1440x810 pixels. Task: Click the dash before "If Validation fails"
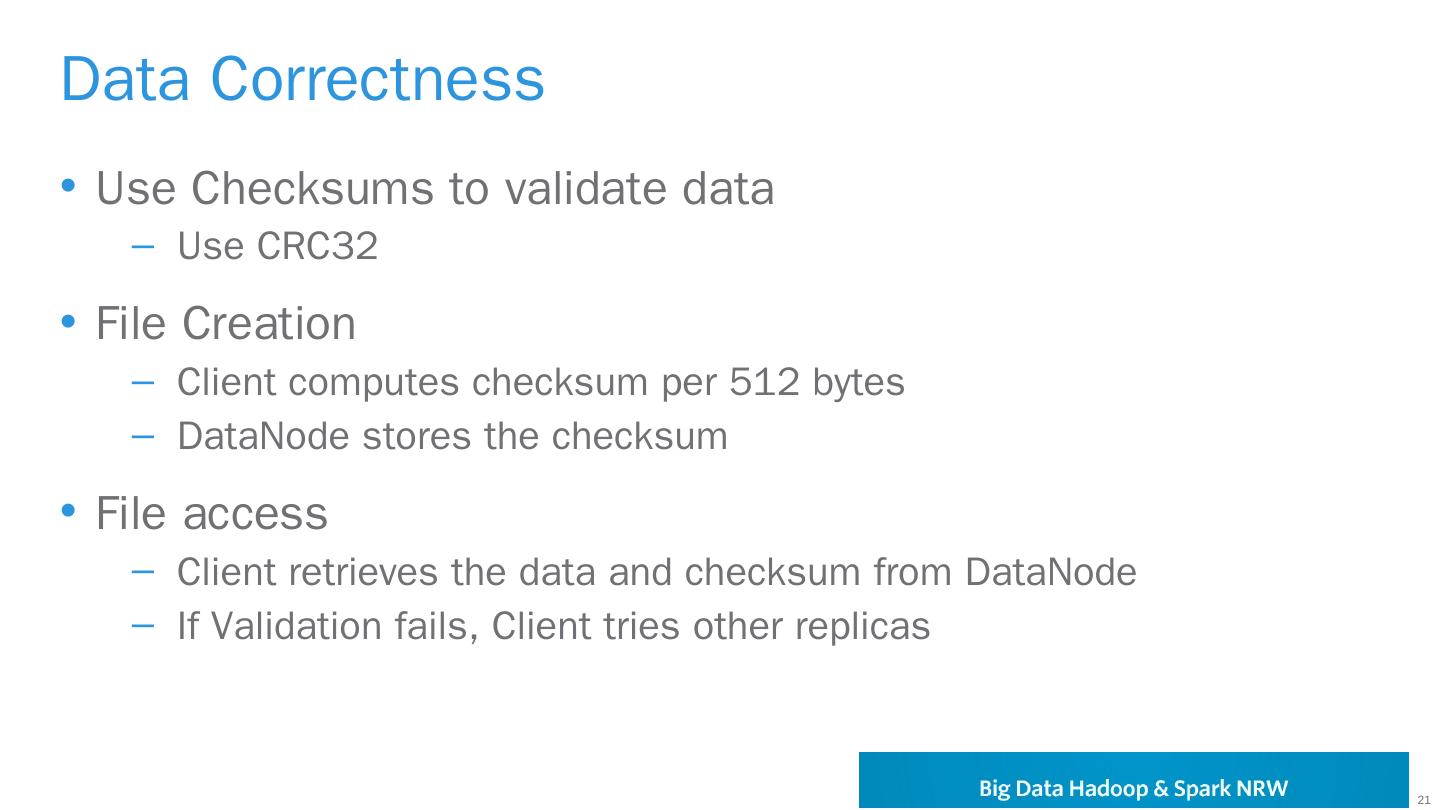point(143,626)
